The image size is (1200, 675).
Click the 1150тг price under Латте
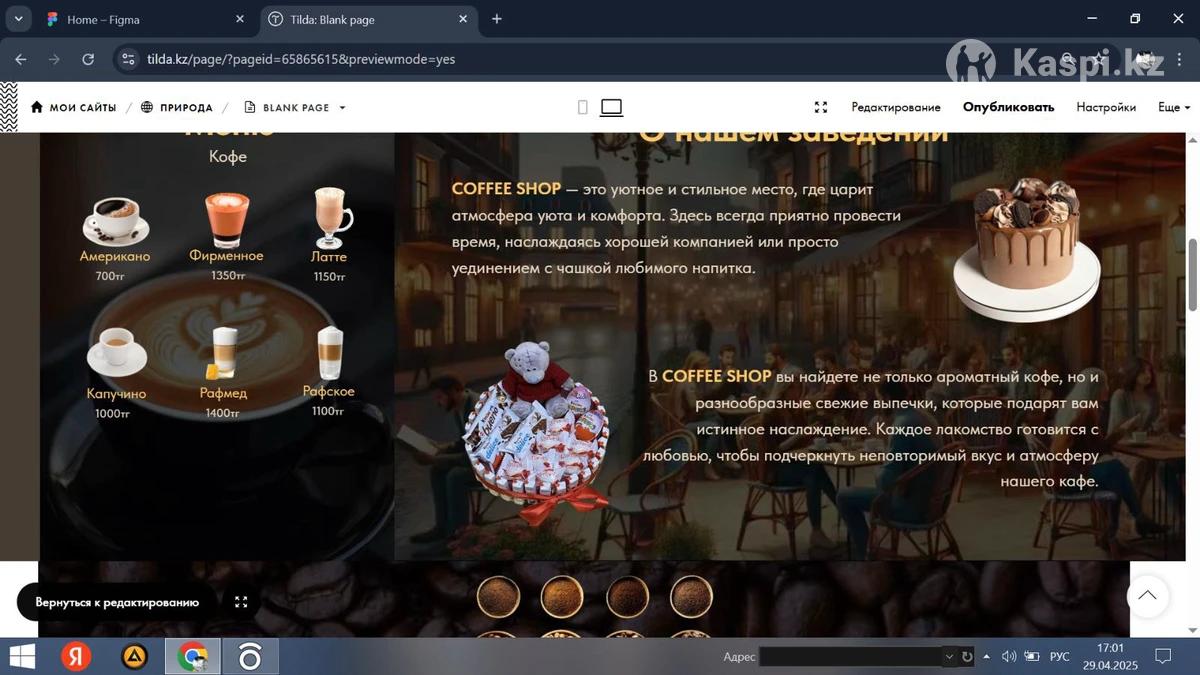[x=330, y=277]
